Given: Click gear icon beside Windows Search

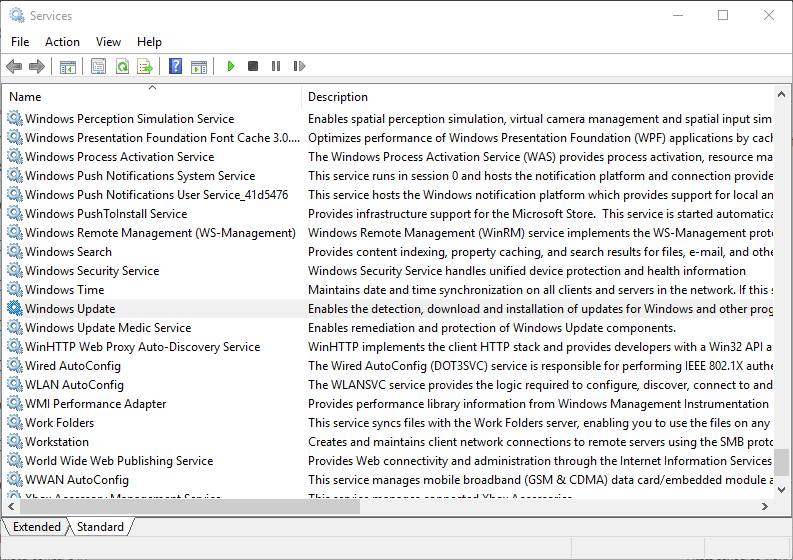Looking at the screenshot, I should (x=15, y=251).
